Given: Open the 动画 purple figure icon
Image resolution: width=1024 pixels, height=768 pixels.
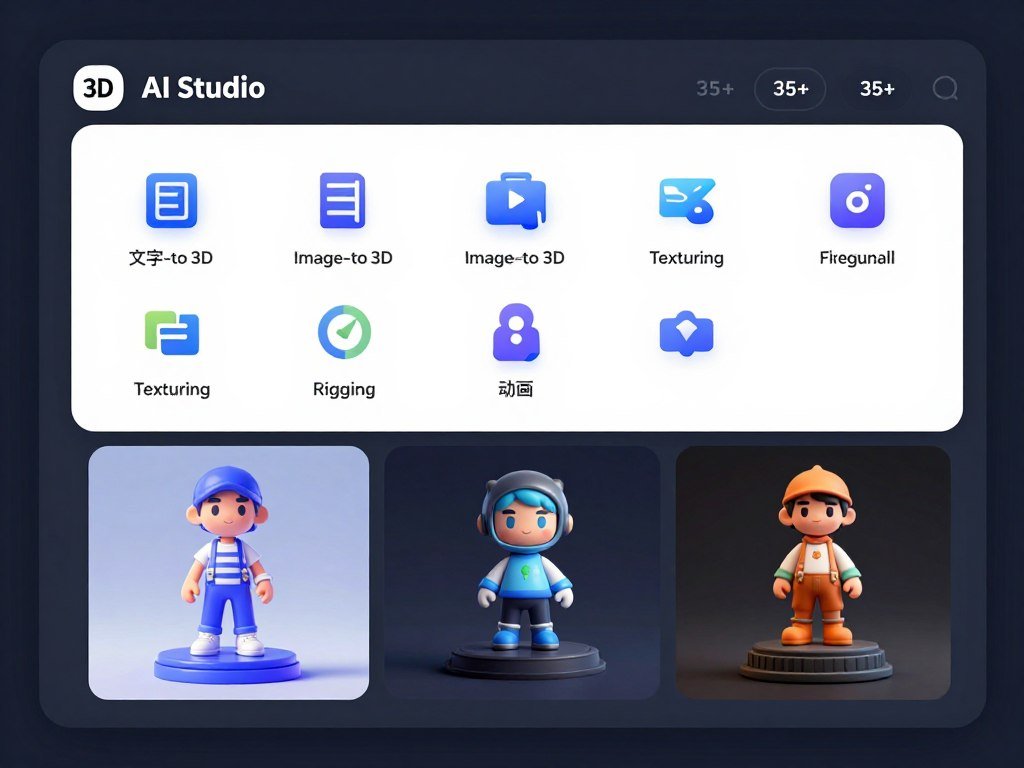Looking at the screenshot, I should pyautogui.click(x=516, y=332).
